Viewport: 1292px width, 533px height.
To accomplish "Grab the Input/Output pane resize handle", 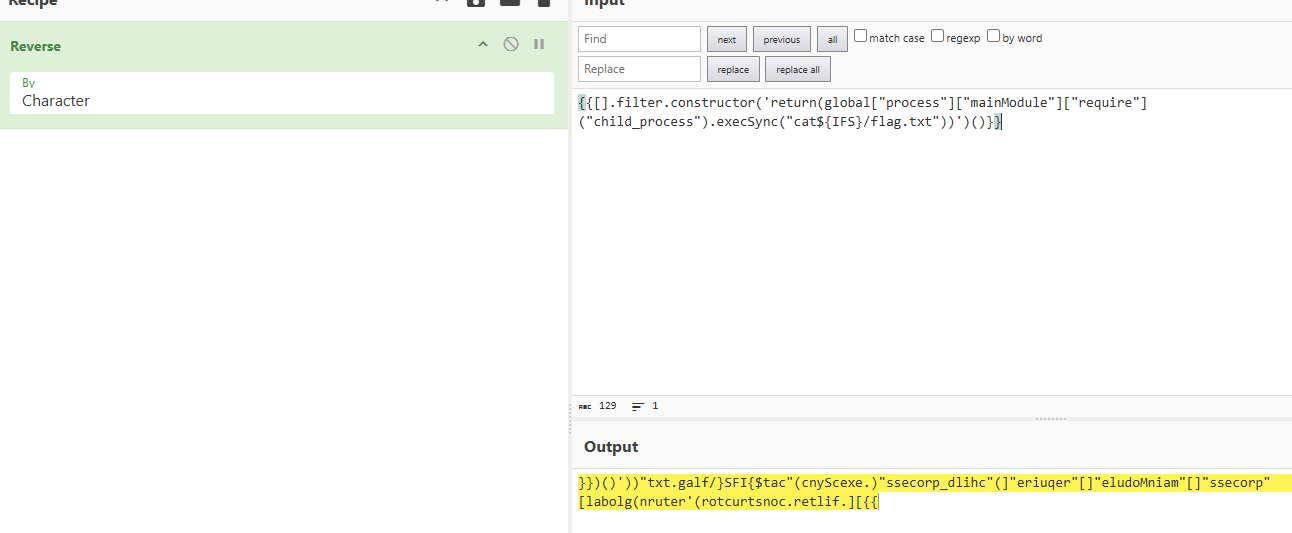I will 1050,419.
